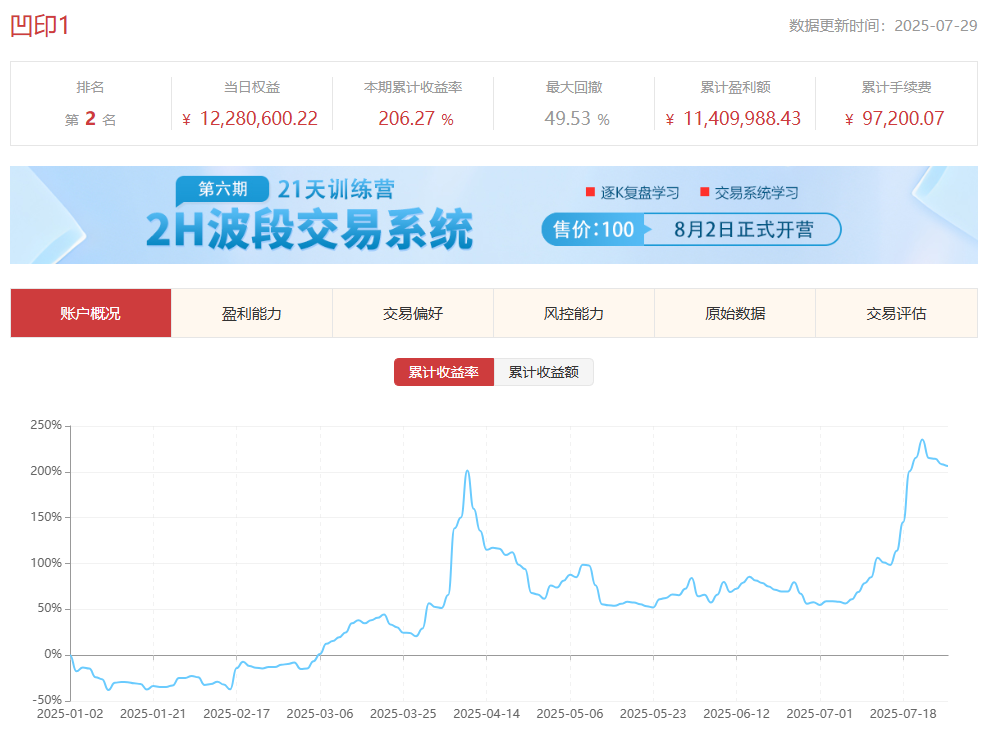986x733 pixels.
Task: Switch to the 风控能力 tab
Action: coord(573,313)
